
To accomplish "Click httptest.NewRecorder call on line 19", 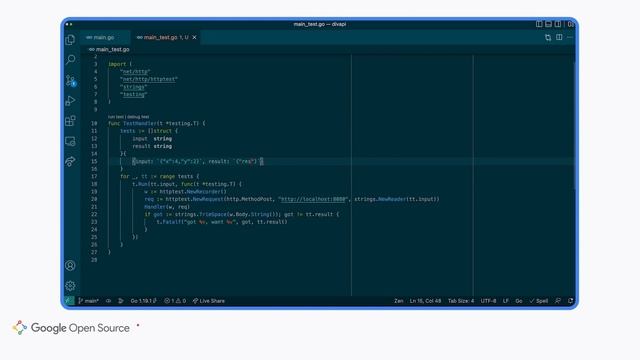I will pos(193,191).
